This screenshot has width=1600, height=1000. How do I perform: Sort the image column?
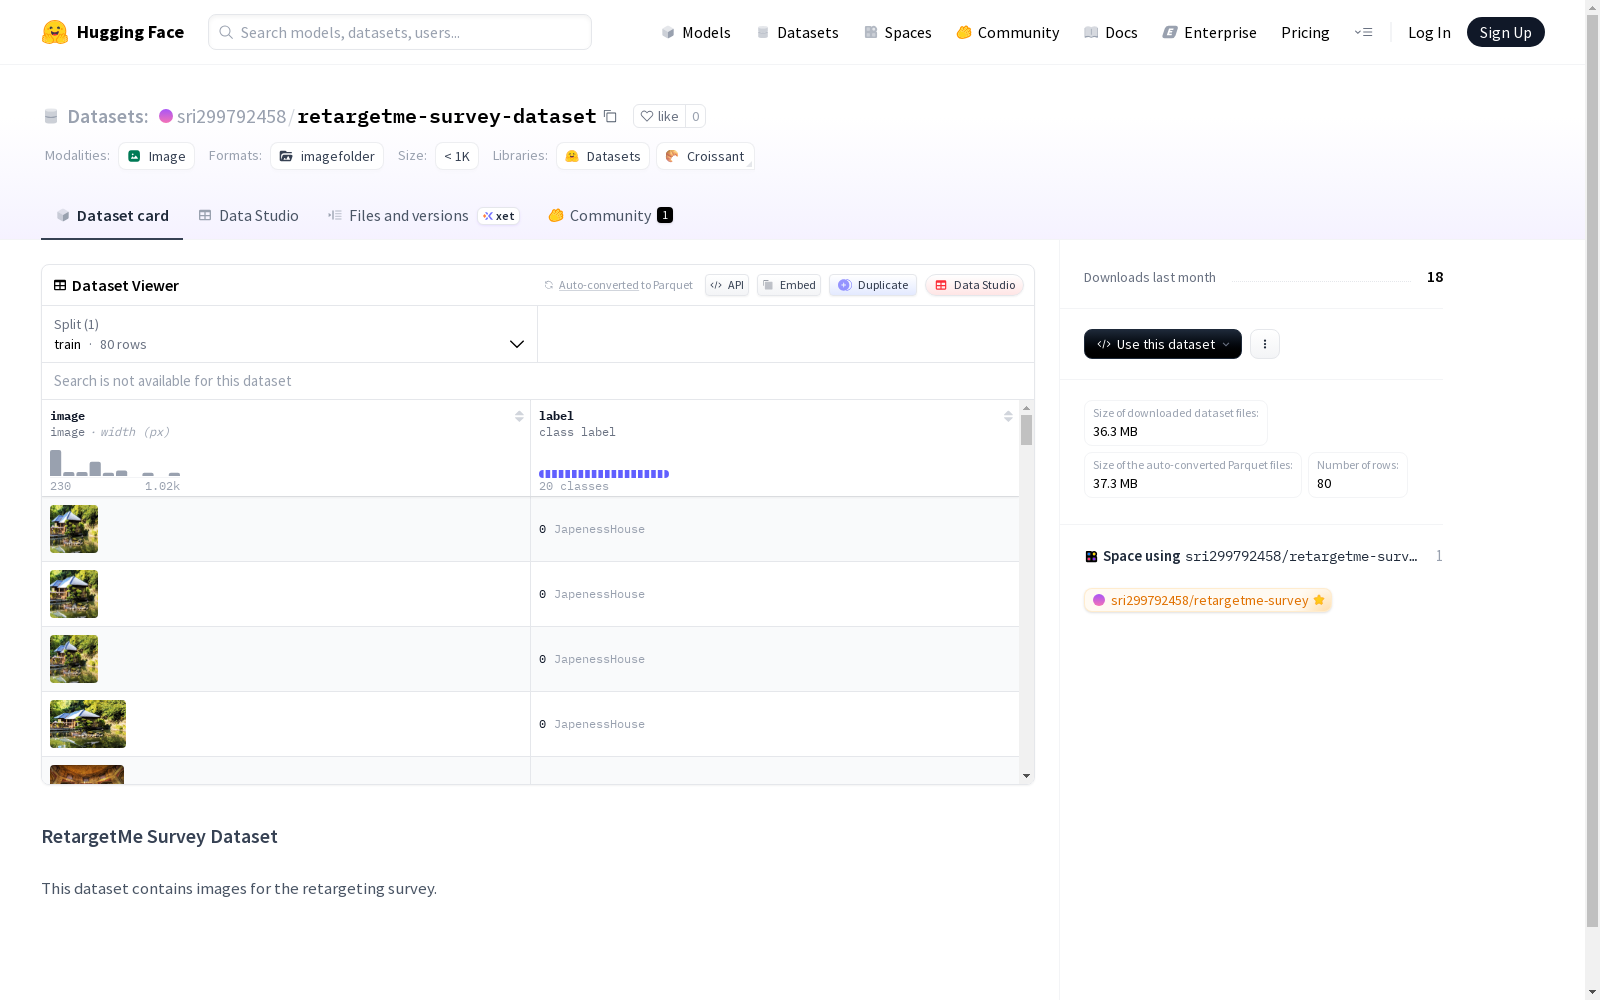[519, 416]
